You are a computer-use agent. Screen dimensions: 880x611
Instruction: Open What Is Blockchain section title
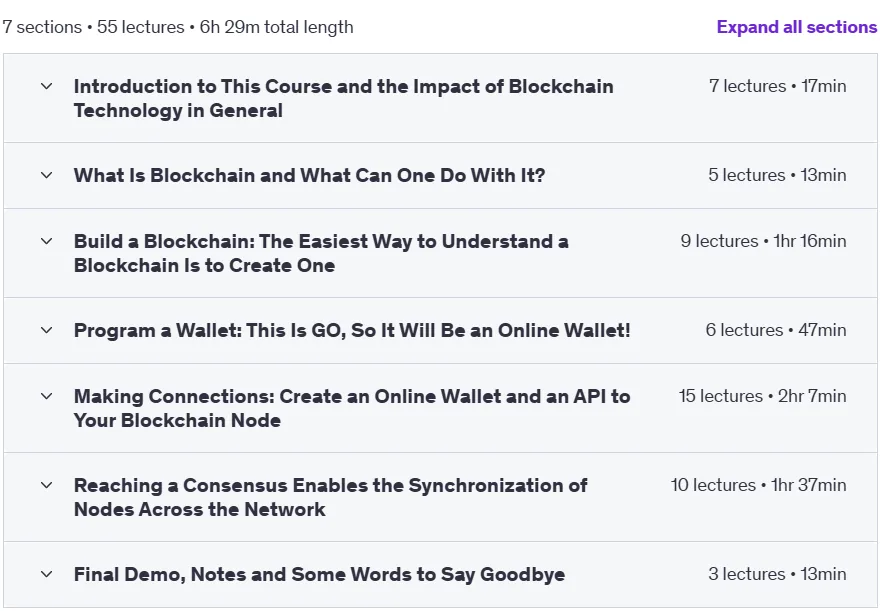click(309, 175)
